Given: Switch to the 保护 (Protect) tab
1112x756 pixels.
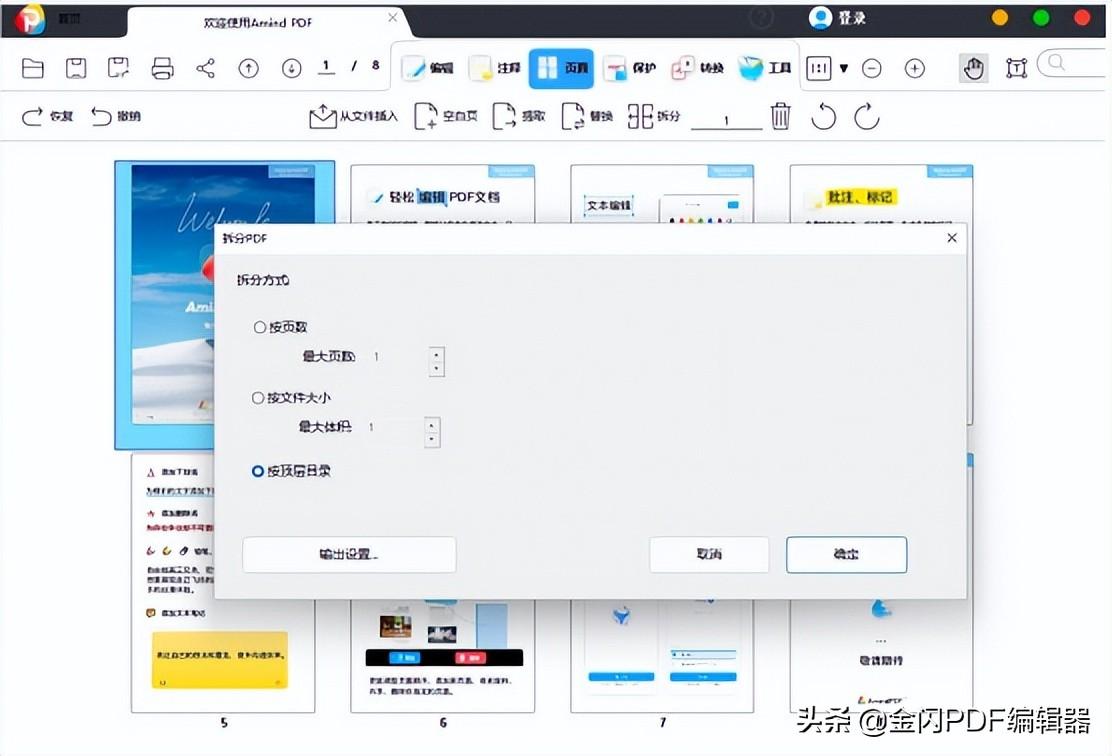Looking at the screenshot, I should coord(630,68).
